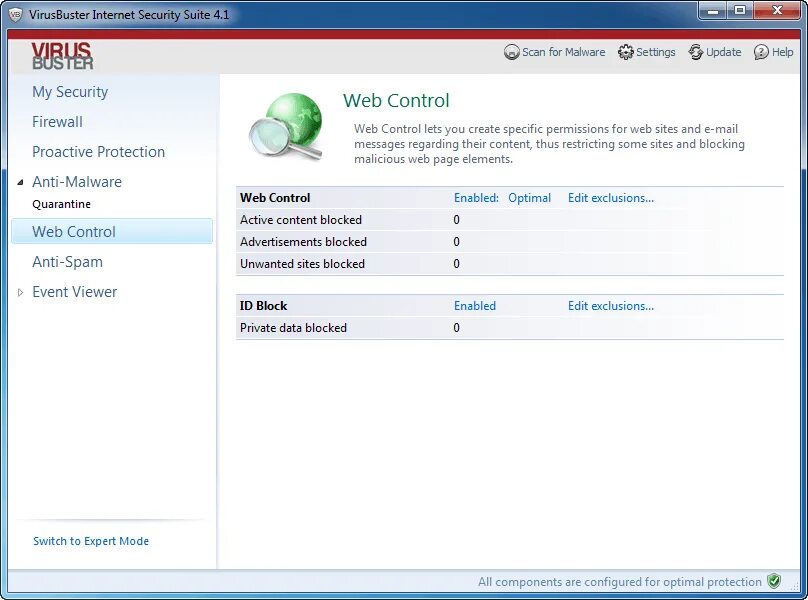Click the green shield status icon

pyautogui.click(x=774, y=581)
